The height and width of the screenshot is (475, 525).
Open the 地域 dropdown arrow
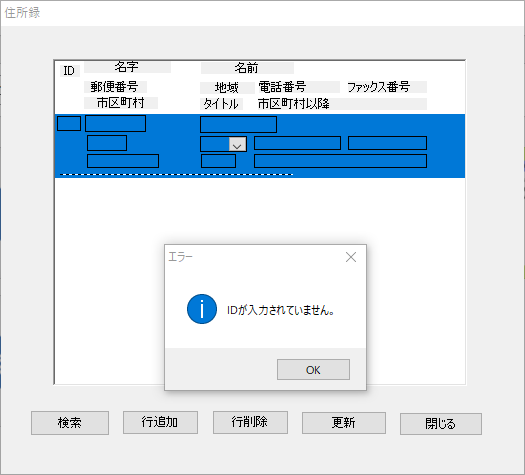click(x=237, y=144)
